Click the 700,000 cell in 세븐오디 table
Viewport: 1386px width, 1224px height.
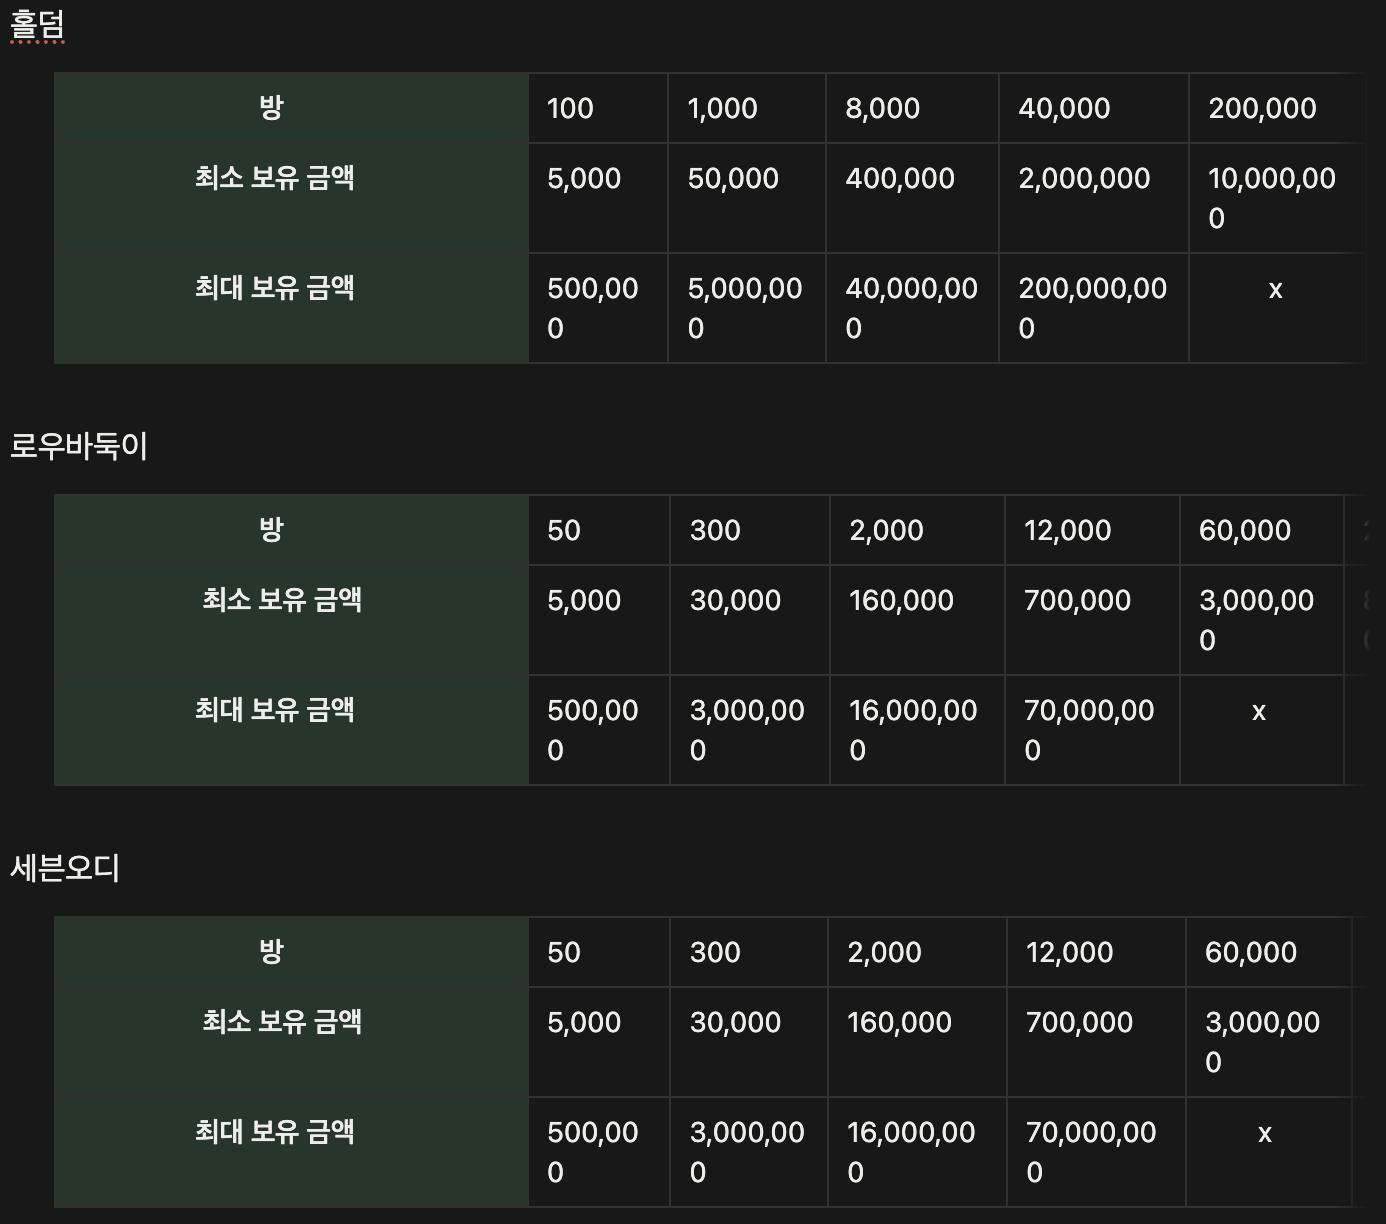pos(1079,1023)
